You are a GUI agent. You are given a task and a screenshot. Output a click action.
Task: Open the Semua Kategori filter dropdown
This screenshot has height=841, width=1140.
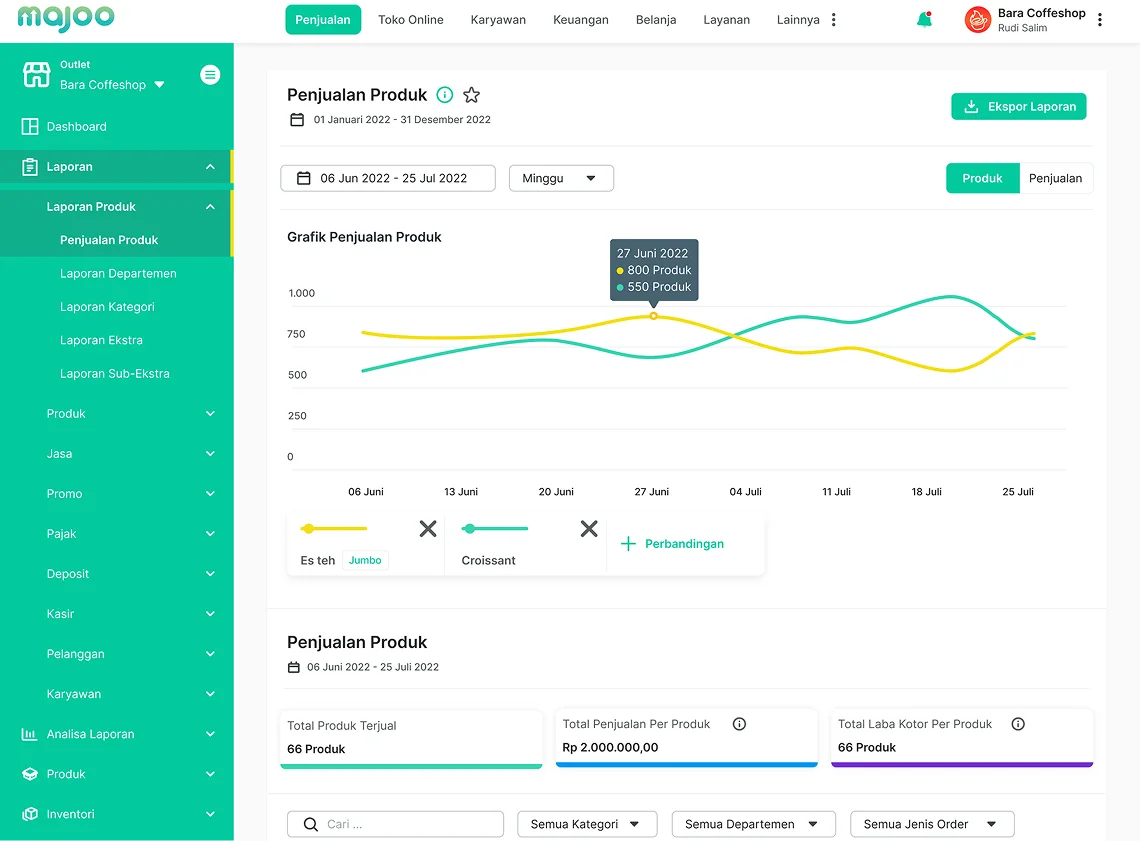click(586, 824)
